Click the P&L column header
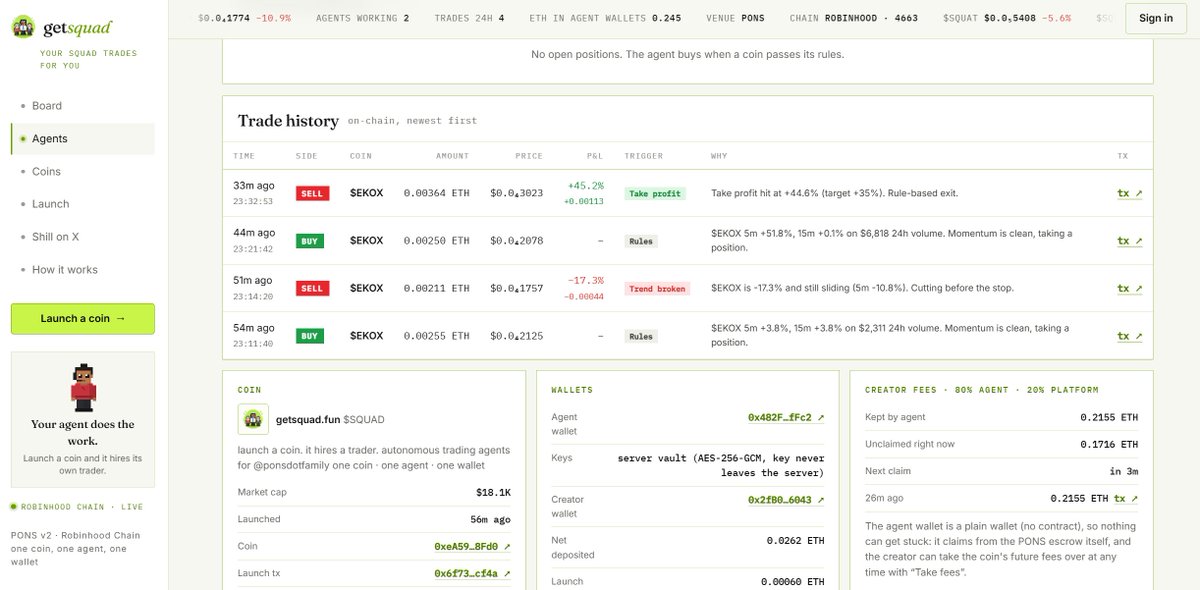 coord(594,157)
